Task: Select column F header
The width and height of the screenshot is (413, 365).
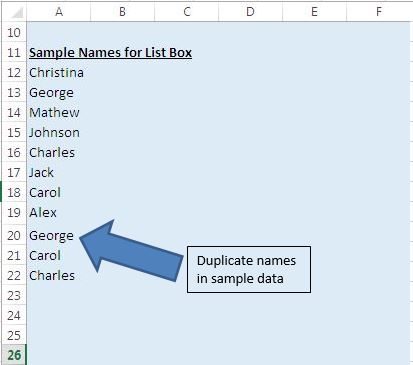Action: coord(379,12)
